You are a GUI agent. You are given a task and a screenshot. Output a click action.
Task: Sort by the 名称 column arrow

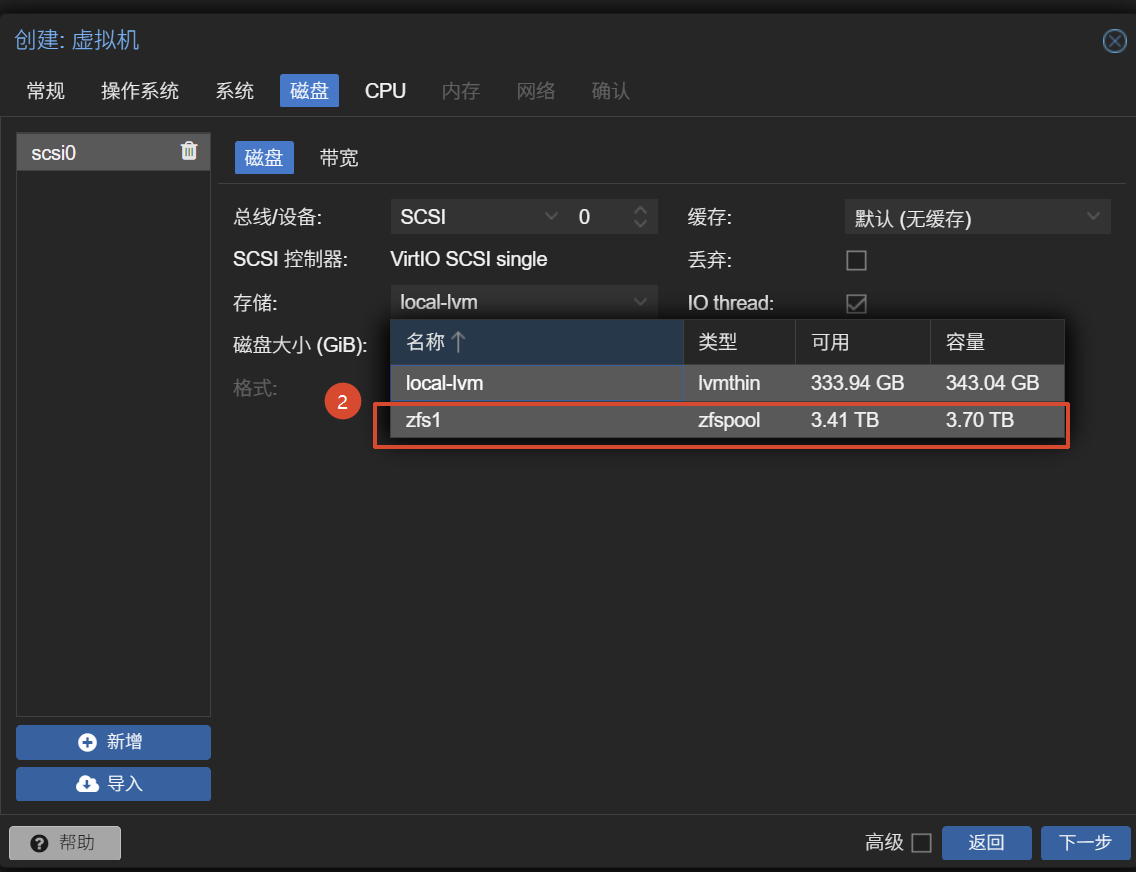(457, 341)
